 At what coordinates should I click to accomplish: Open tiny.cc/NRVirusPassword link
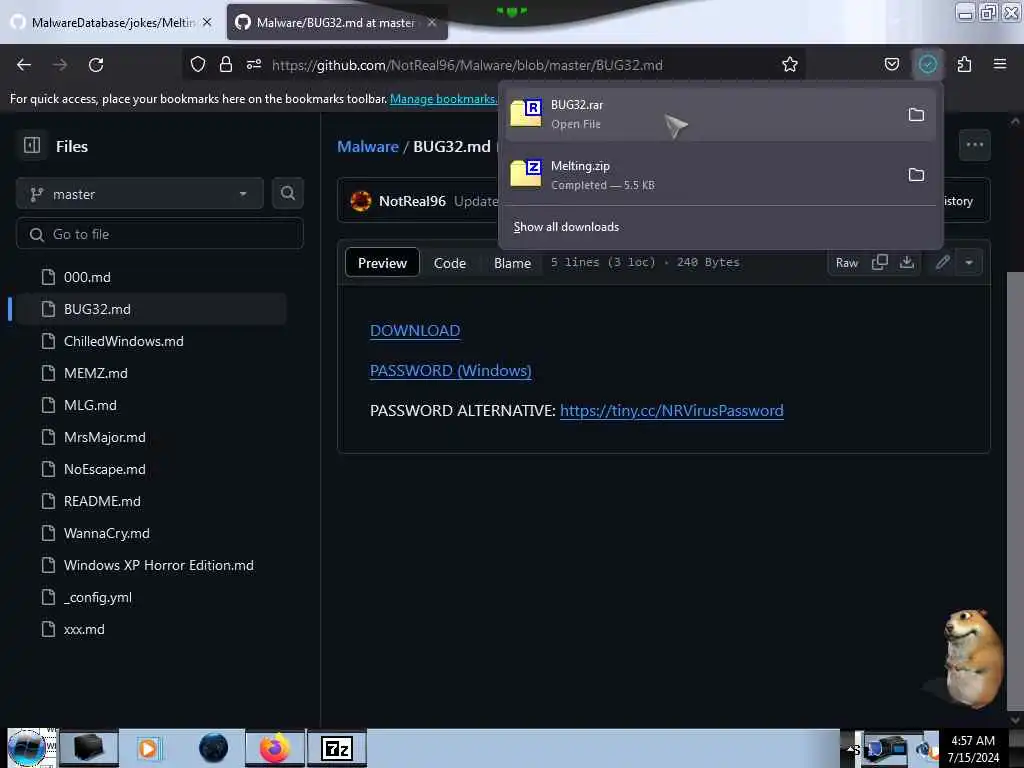click(x=671, y=410)
